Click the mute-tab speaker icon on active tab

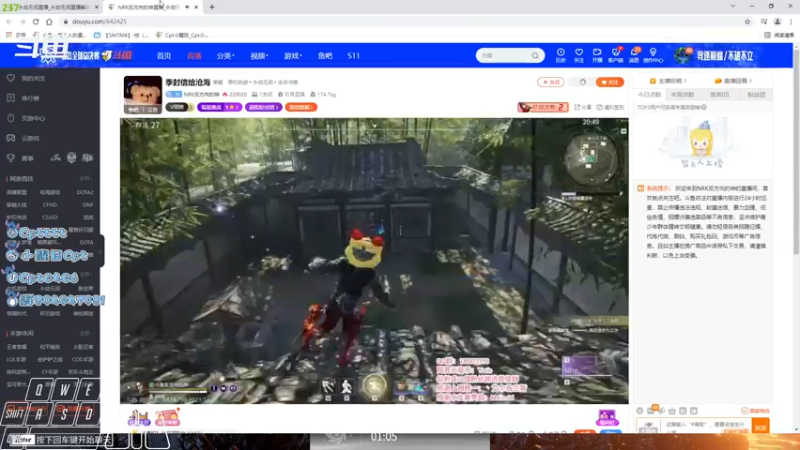187,7
